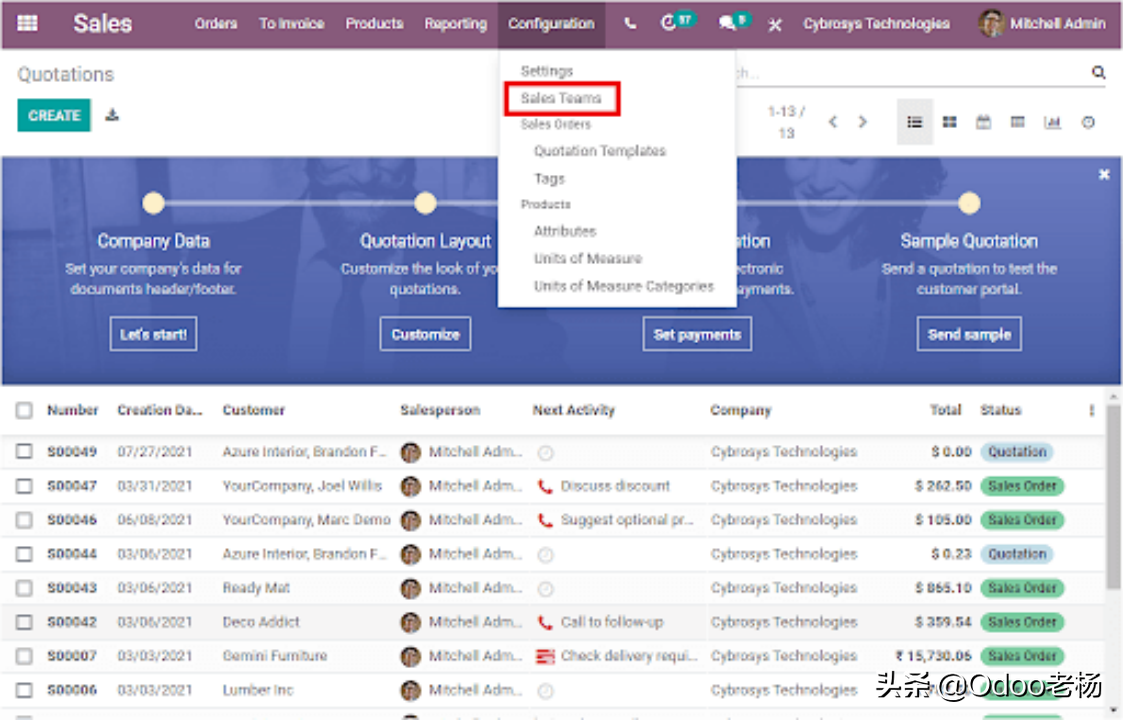Screen dimensions: 1123x720
Task: Switch to list view
Action: click(x=915, y=123)
